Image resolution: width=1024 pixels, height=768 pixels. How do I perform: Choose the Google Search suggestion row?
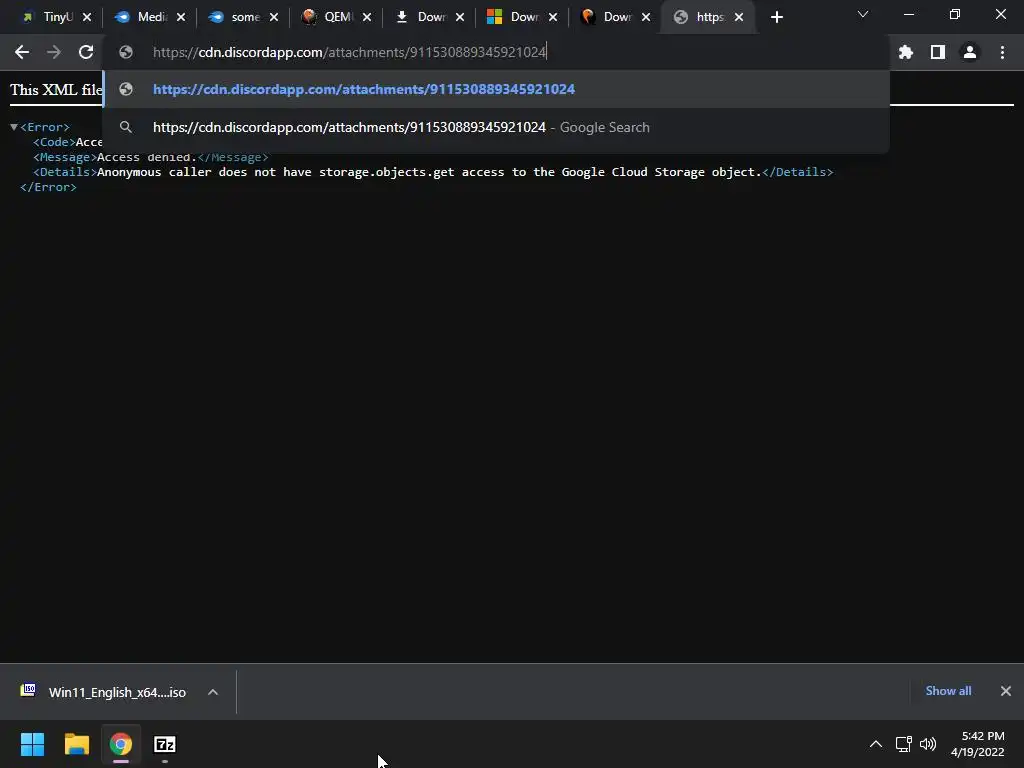pos(496,127)
